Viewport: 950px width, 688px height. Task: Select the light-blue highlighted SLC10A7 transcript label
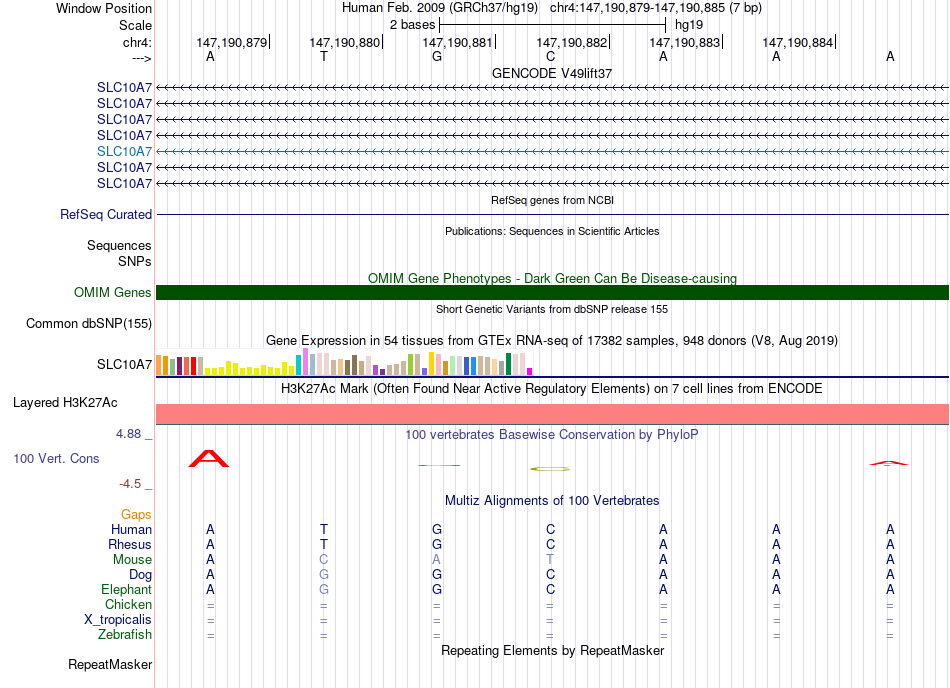click(124, 151)
